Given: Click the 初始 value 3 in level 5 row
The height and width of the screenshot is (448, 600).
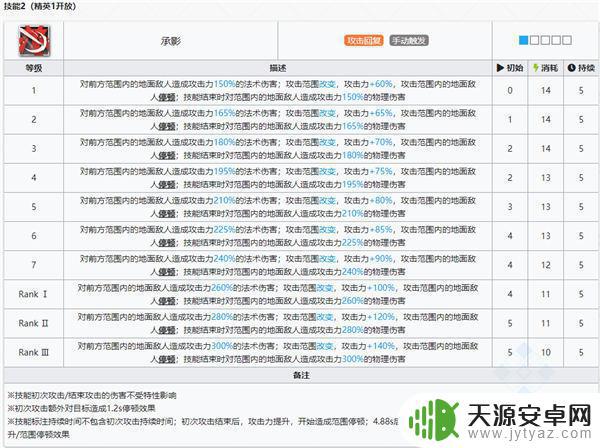Looking at the screenshot, I should [x=510, y=207].
